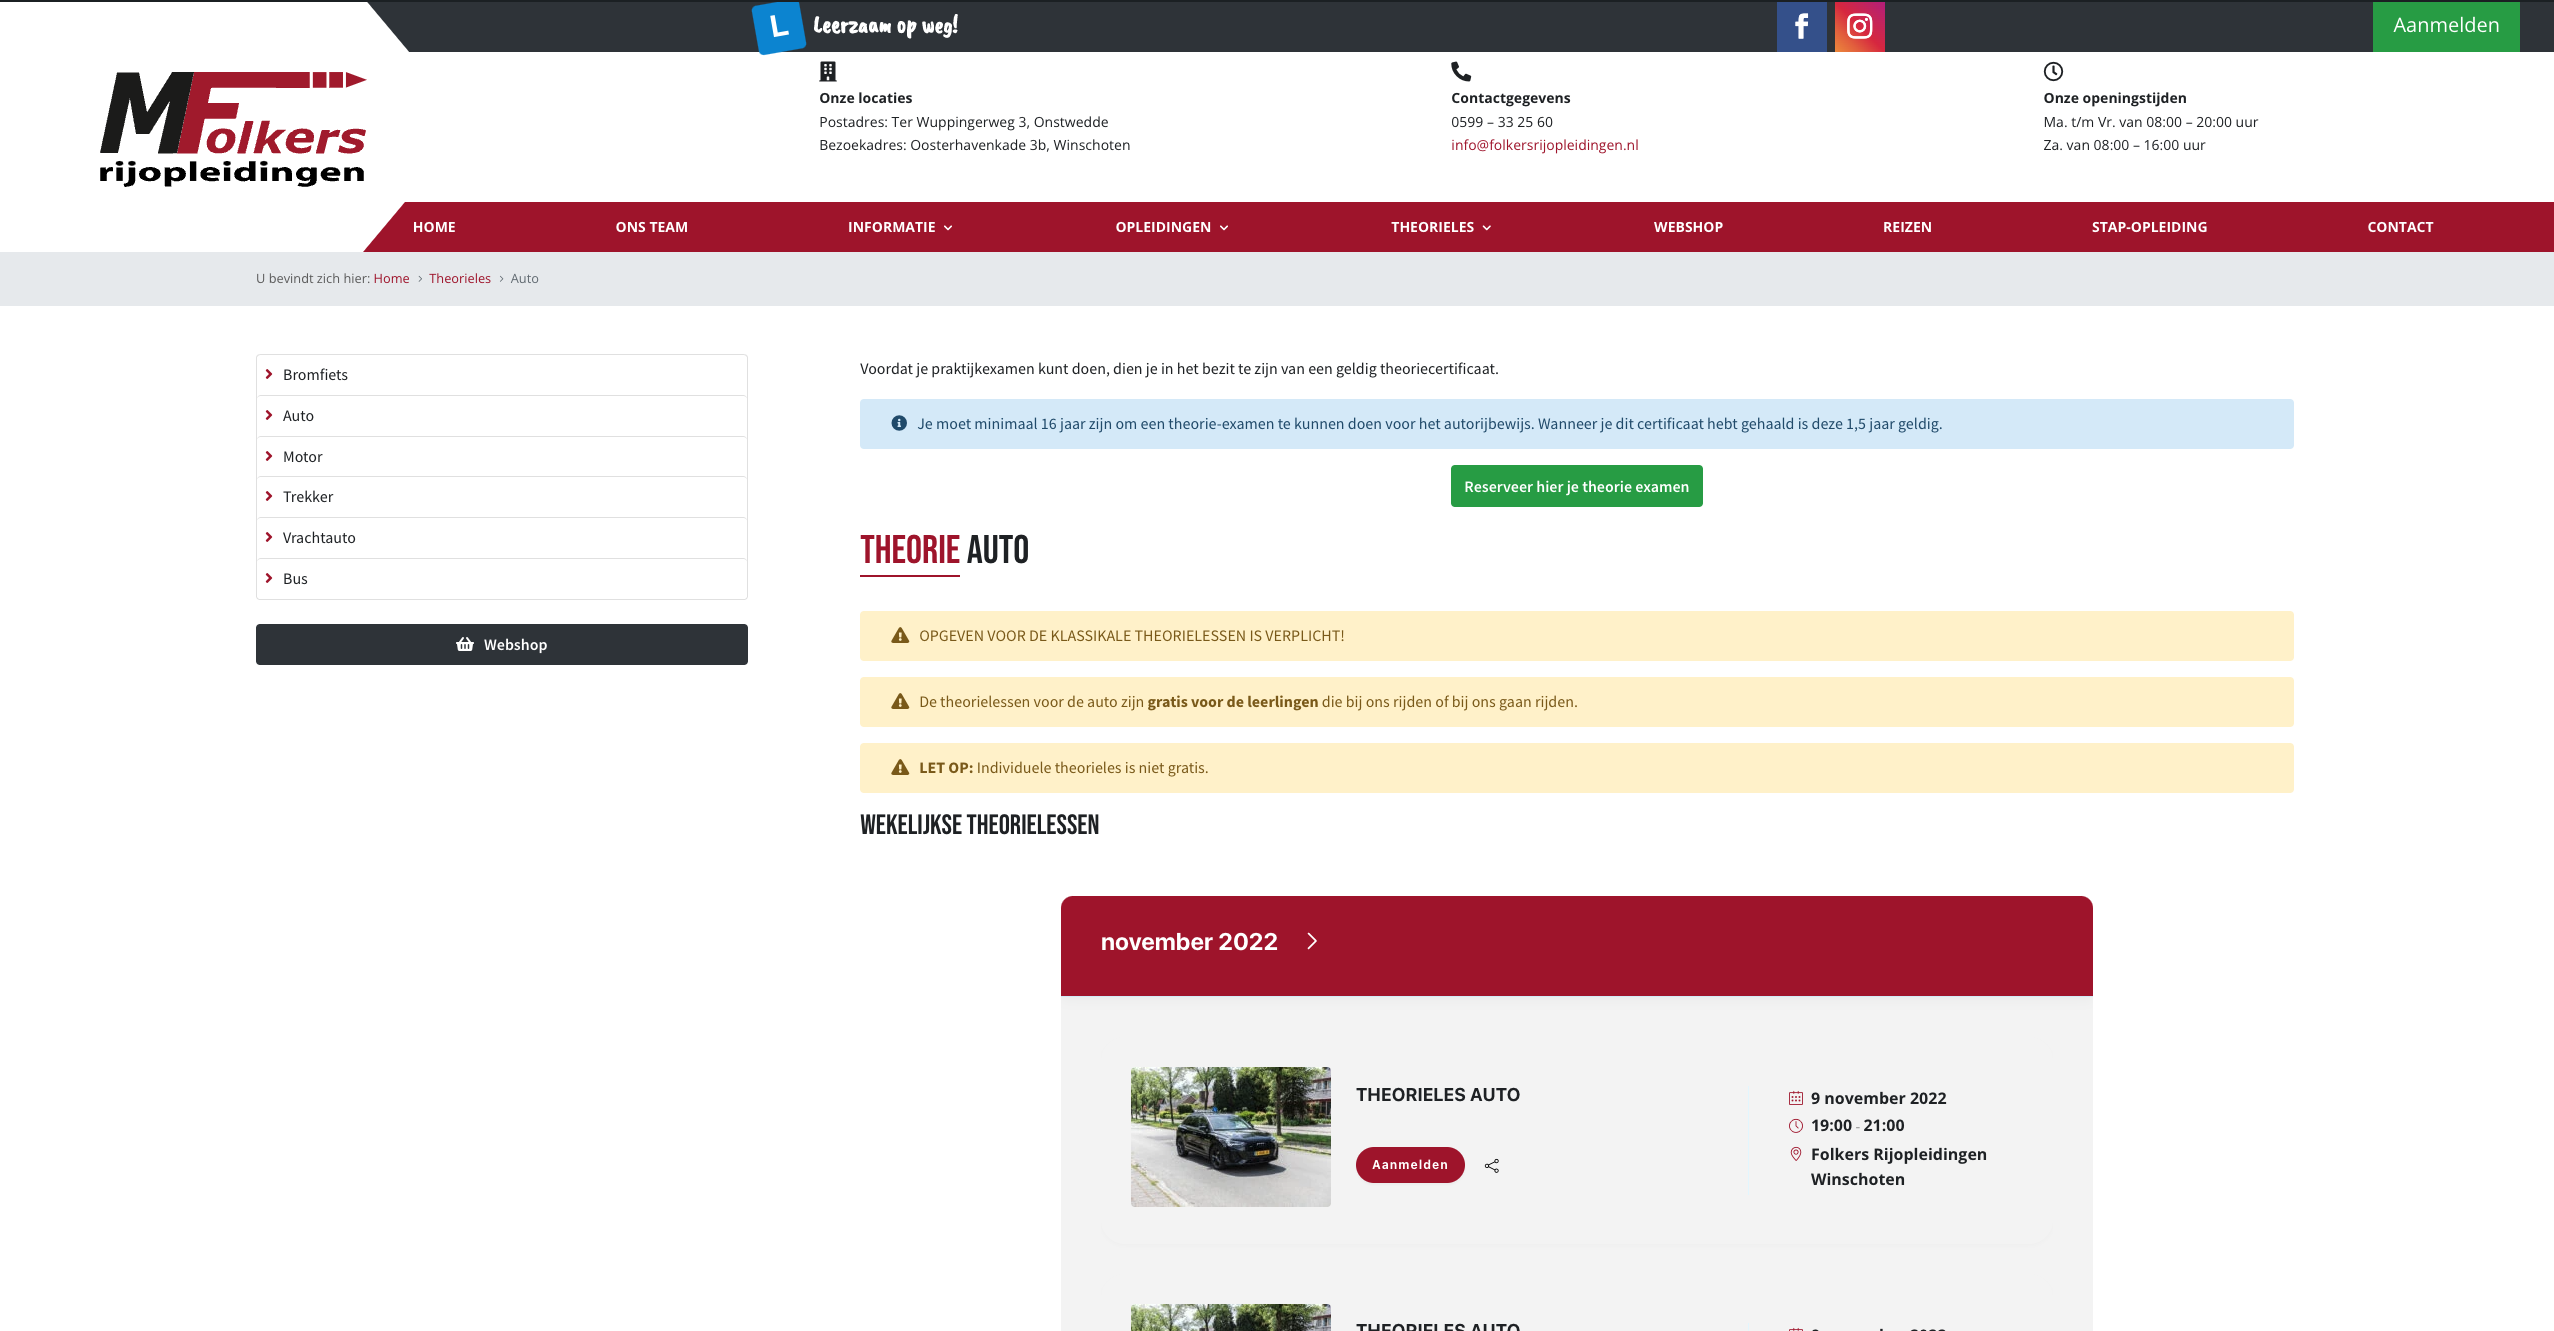Click the dark Webshop sidebar button
The image size is (2554, 1331).
(x=501, y=645)
